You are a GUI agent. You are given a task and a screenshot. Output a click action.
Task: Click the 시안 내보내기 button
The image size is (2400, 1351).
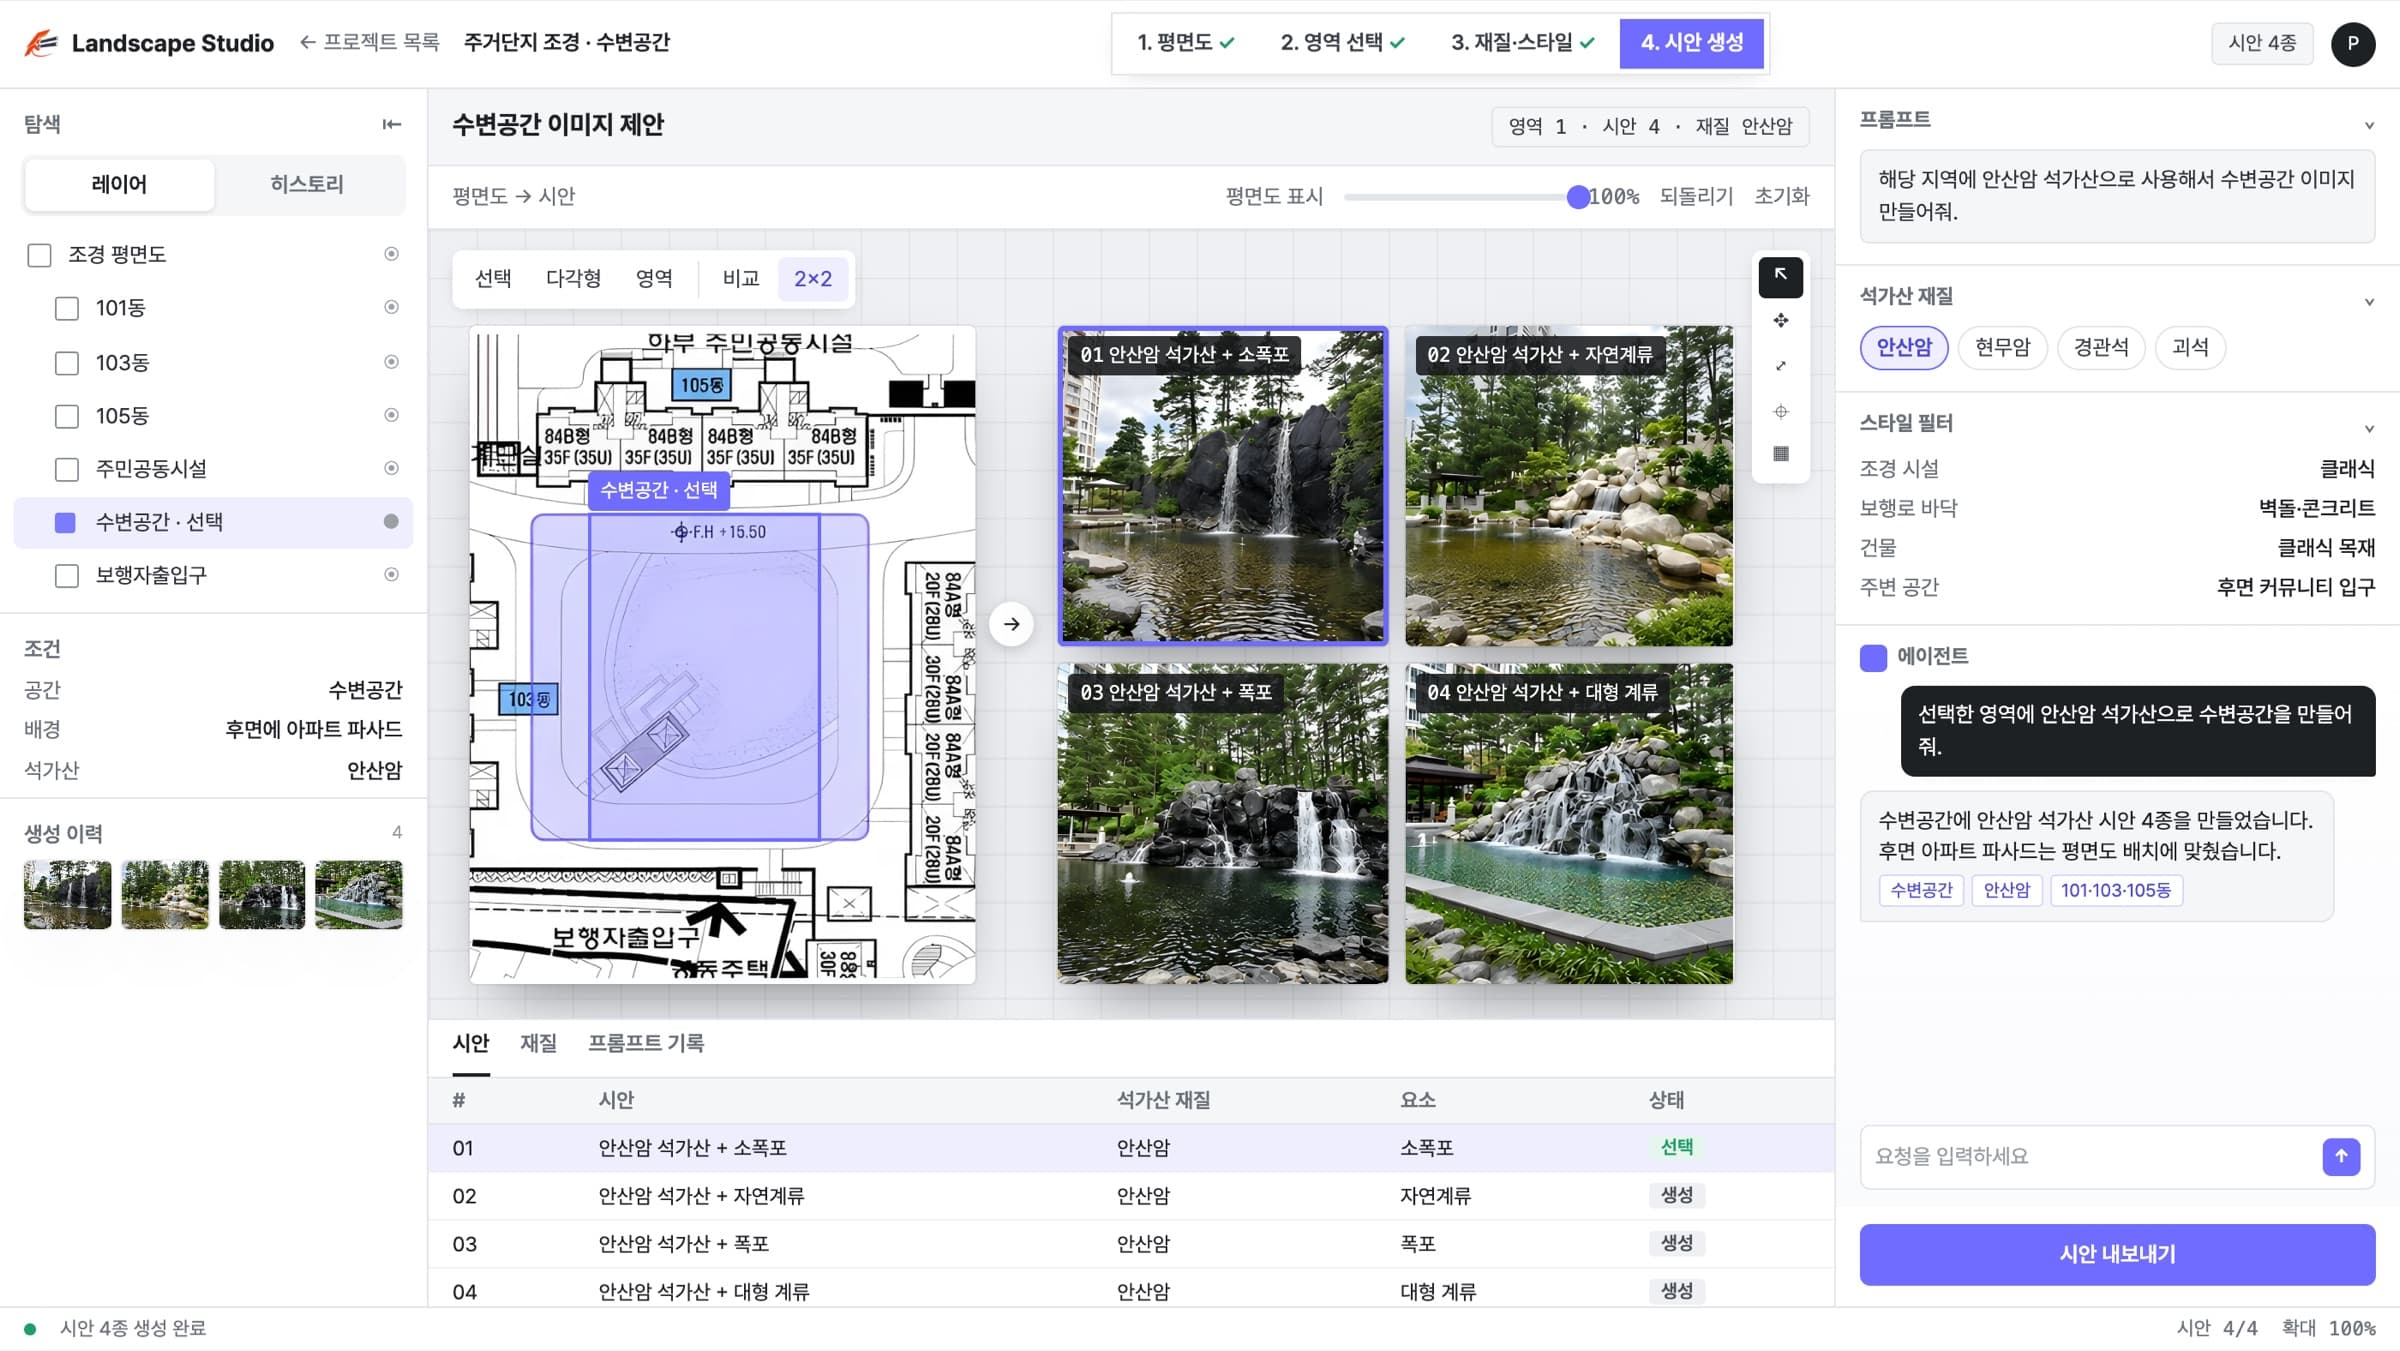2117,1254
